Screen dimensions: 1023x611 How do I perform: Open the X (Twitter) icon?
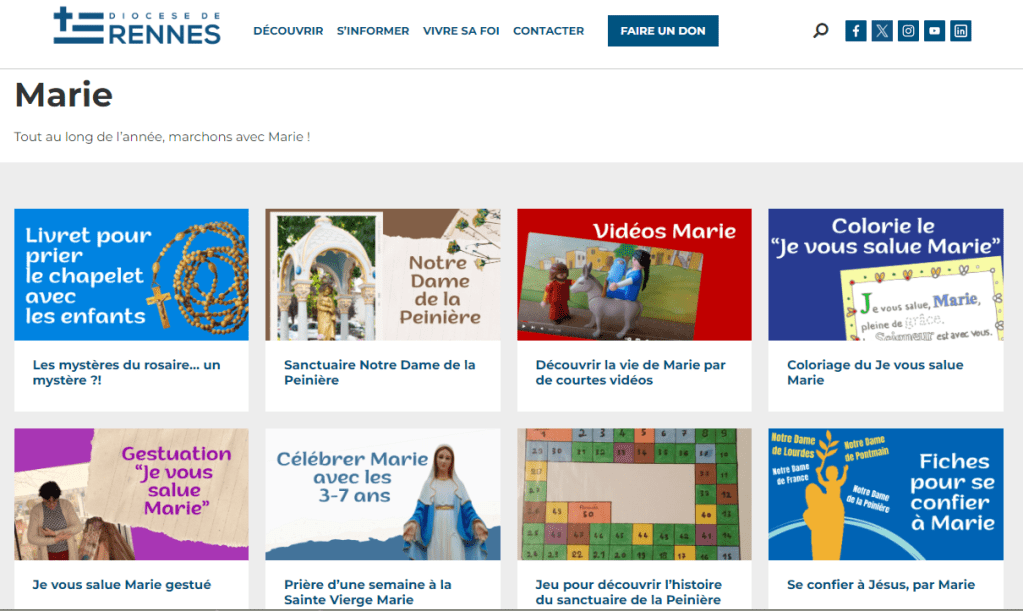(x=882, y=31)
